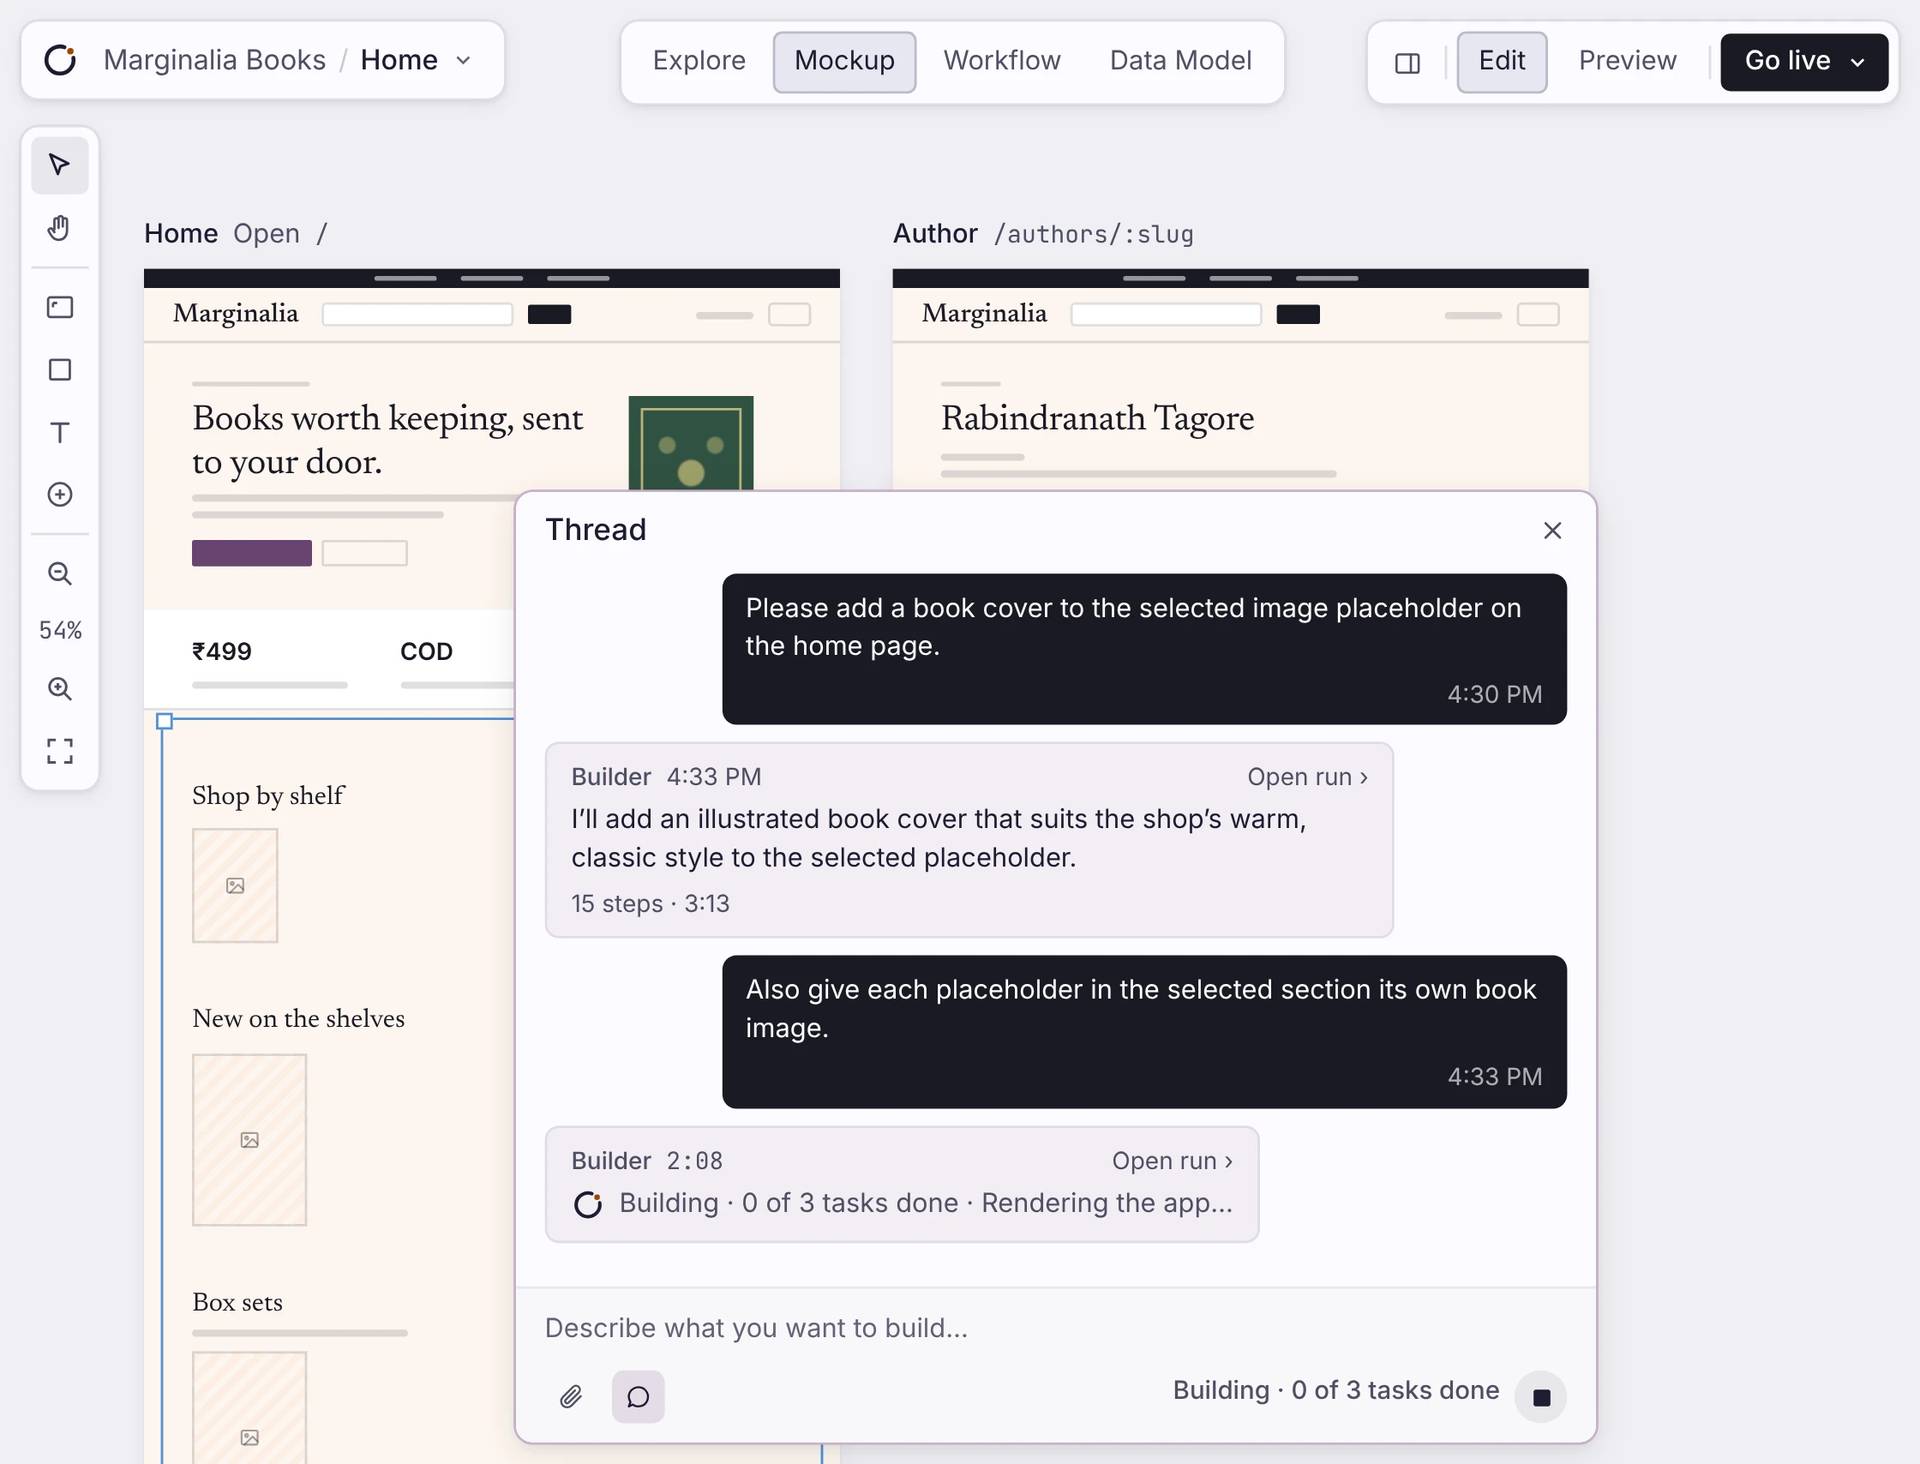The image size is (1920, 1464).
Task: Zoom in the canvas
Action: (x=60, y=688)
